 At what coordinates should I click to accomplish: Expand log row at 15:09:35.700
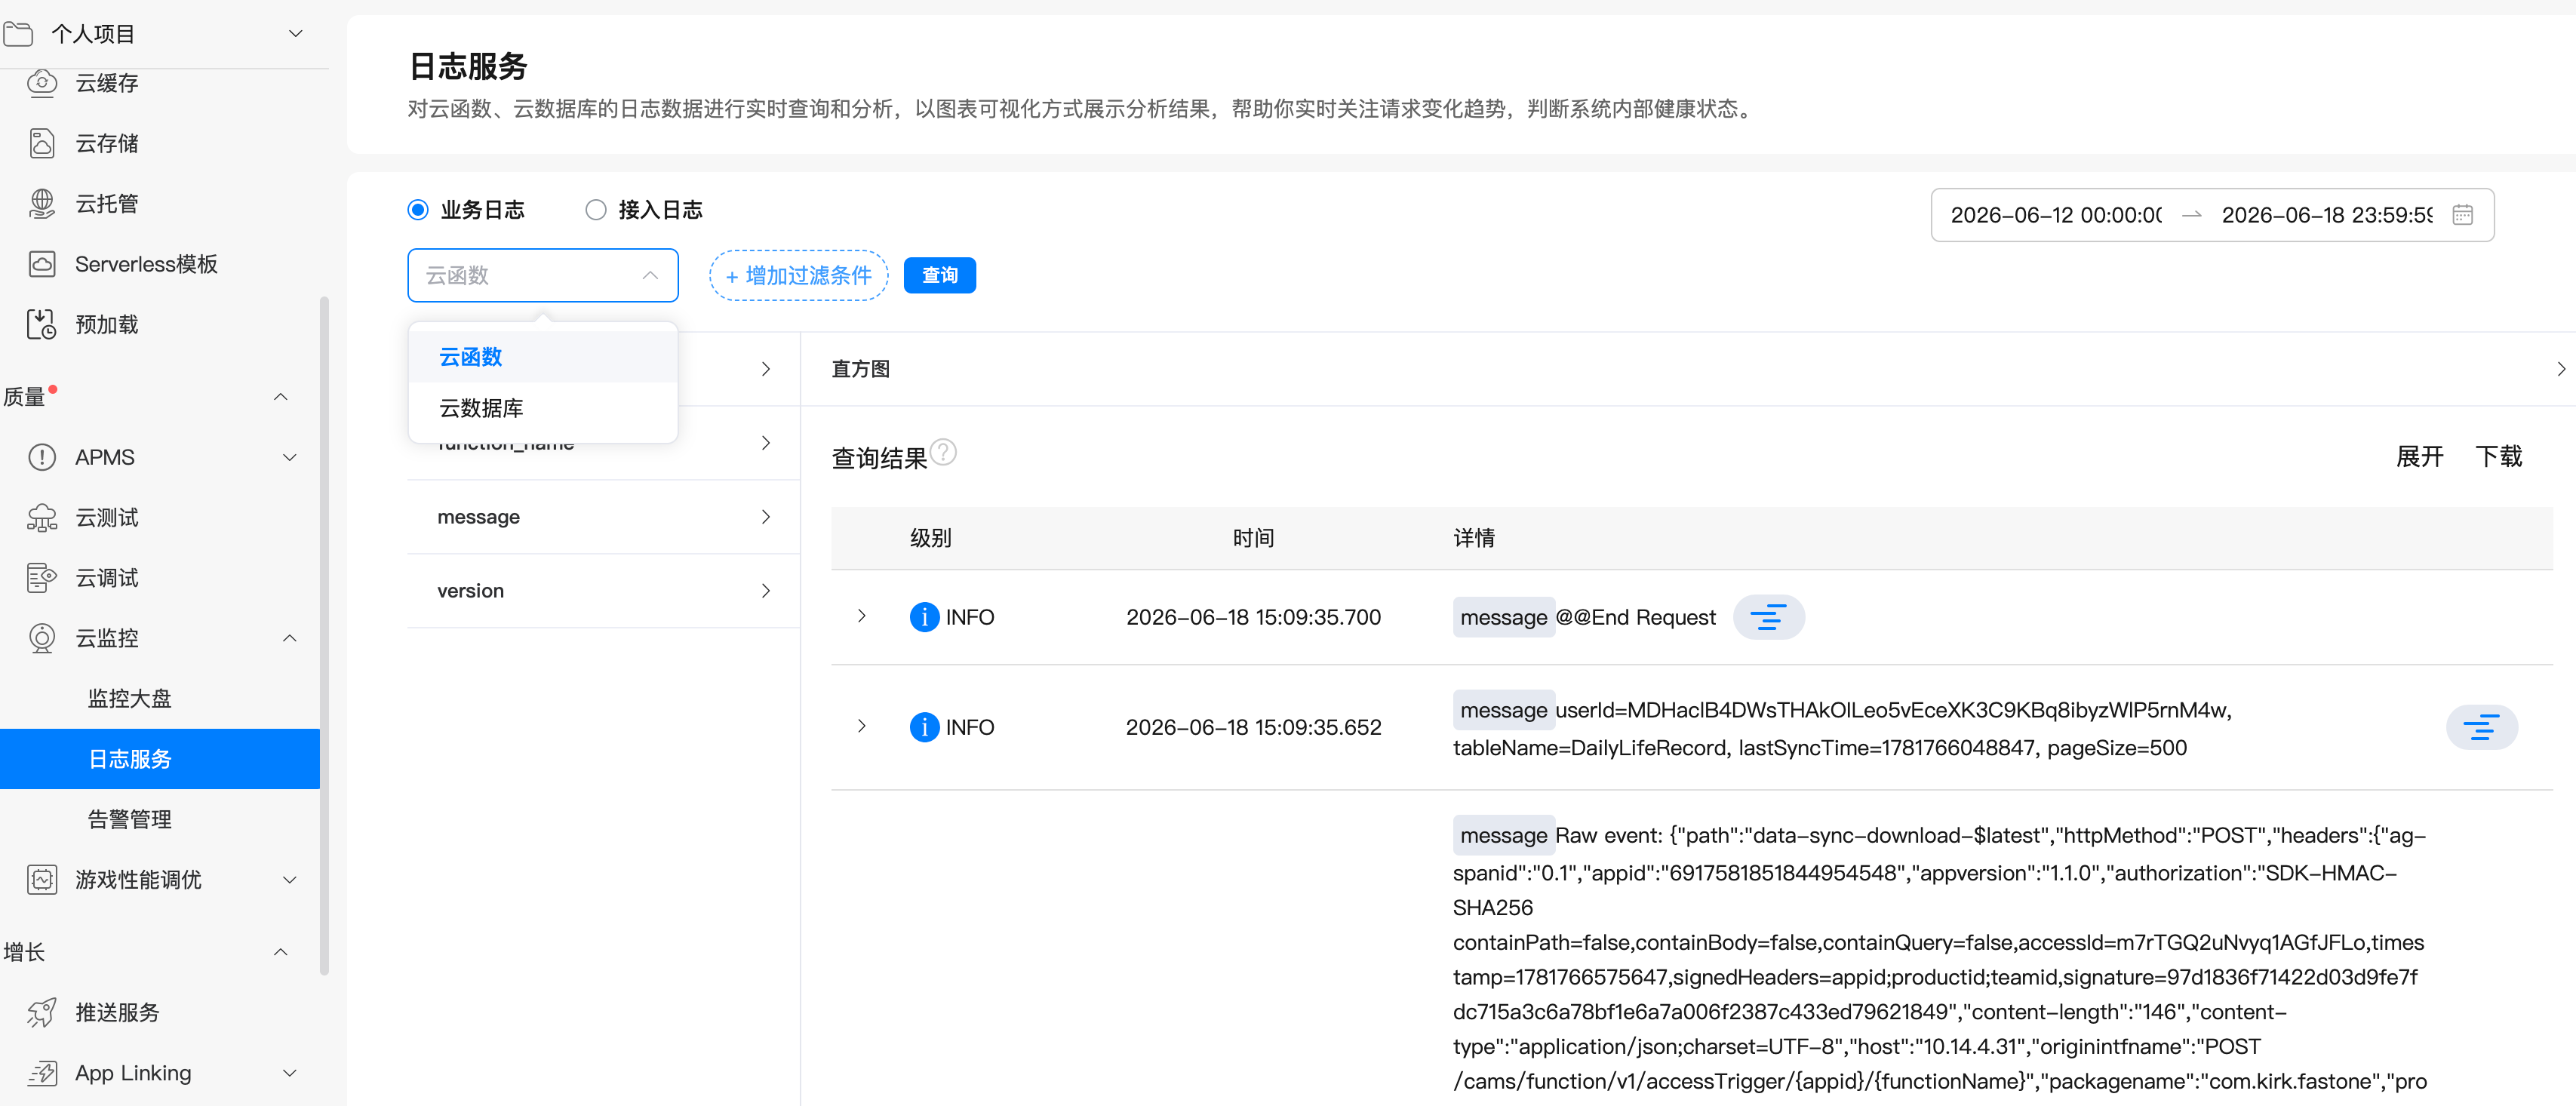point(862,616)
